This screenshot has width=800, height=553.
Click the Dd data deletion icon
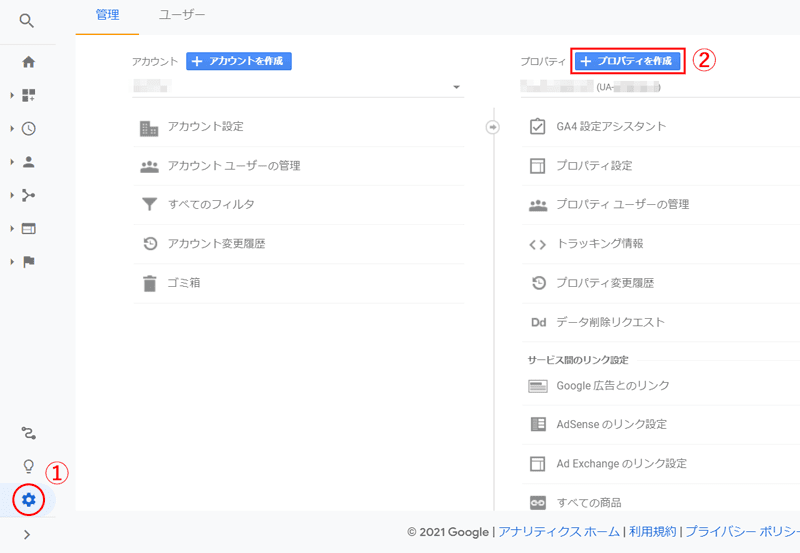[538, 322]
